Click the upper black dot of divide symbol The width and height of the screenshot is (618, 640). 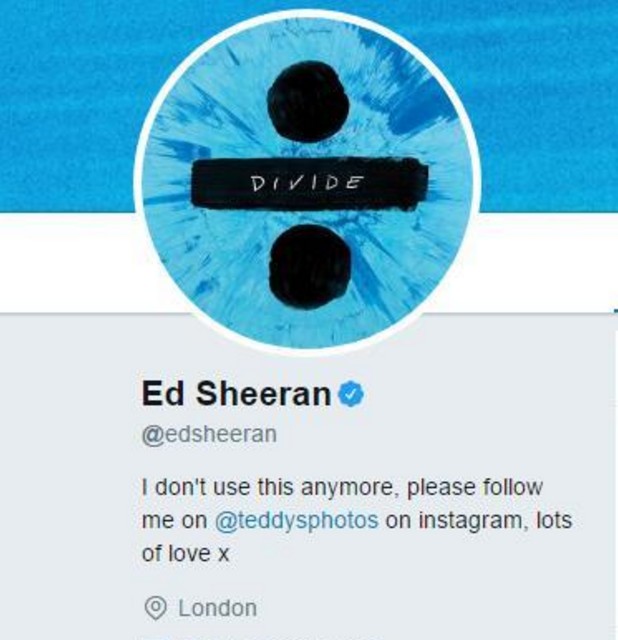pos(309,101)
